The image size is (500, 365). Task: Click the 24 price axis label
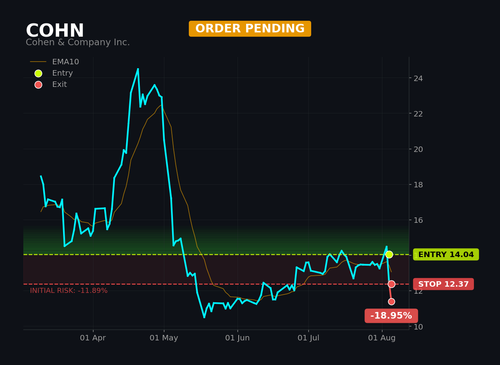(418, 78)
